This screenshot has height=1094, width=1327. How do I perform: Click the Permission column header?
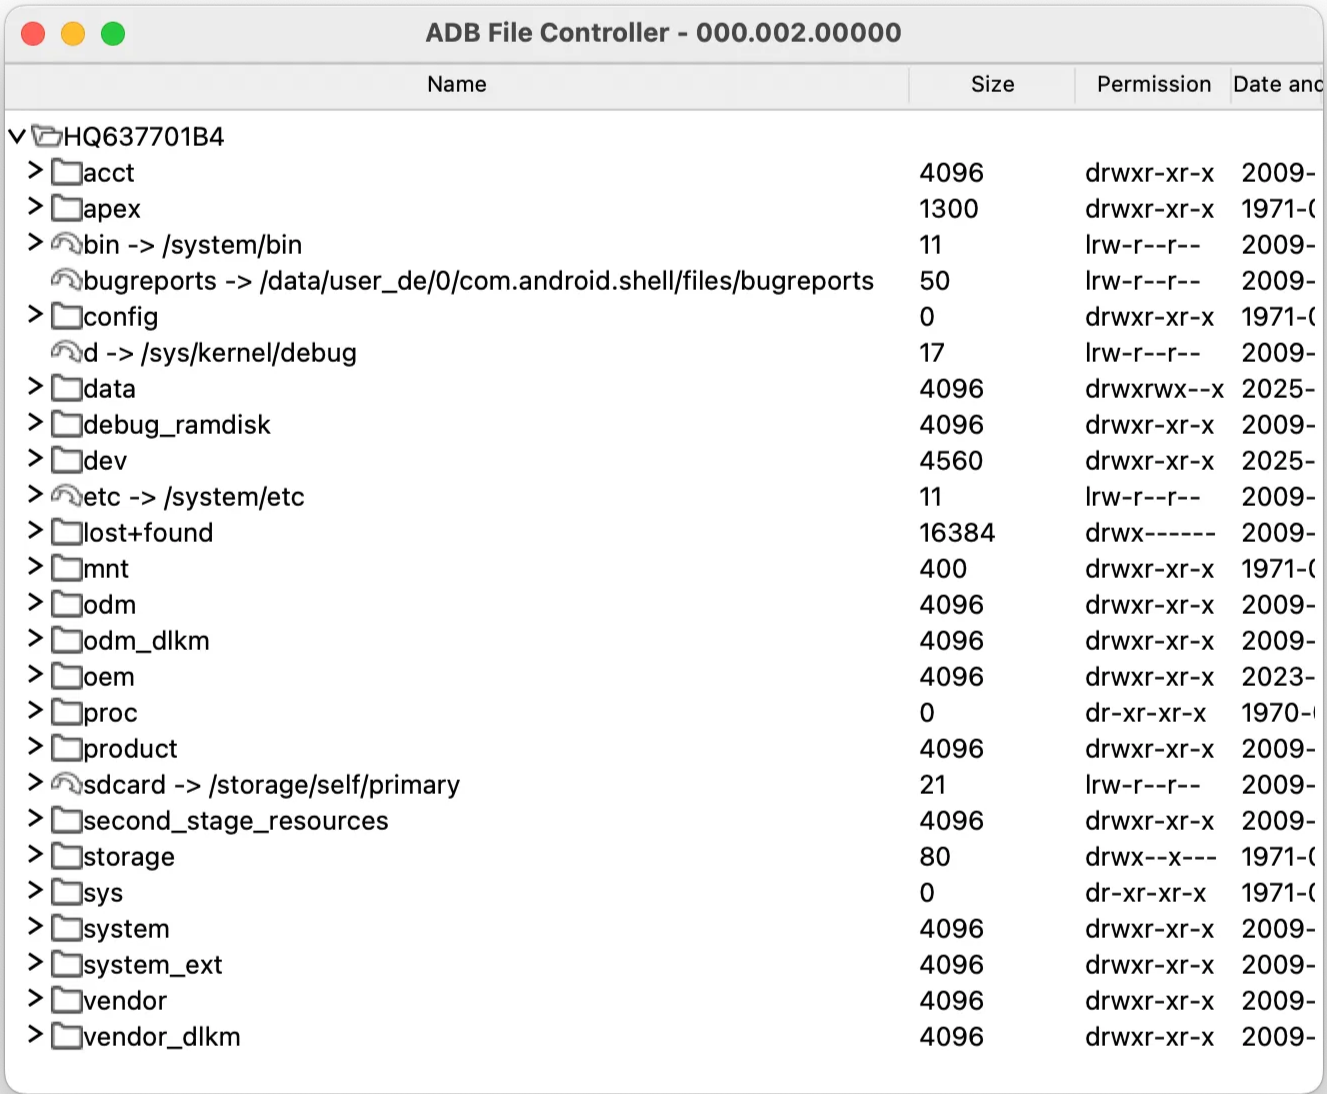click(x=1153, y=85)
